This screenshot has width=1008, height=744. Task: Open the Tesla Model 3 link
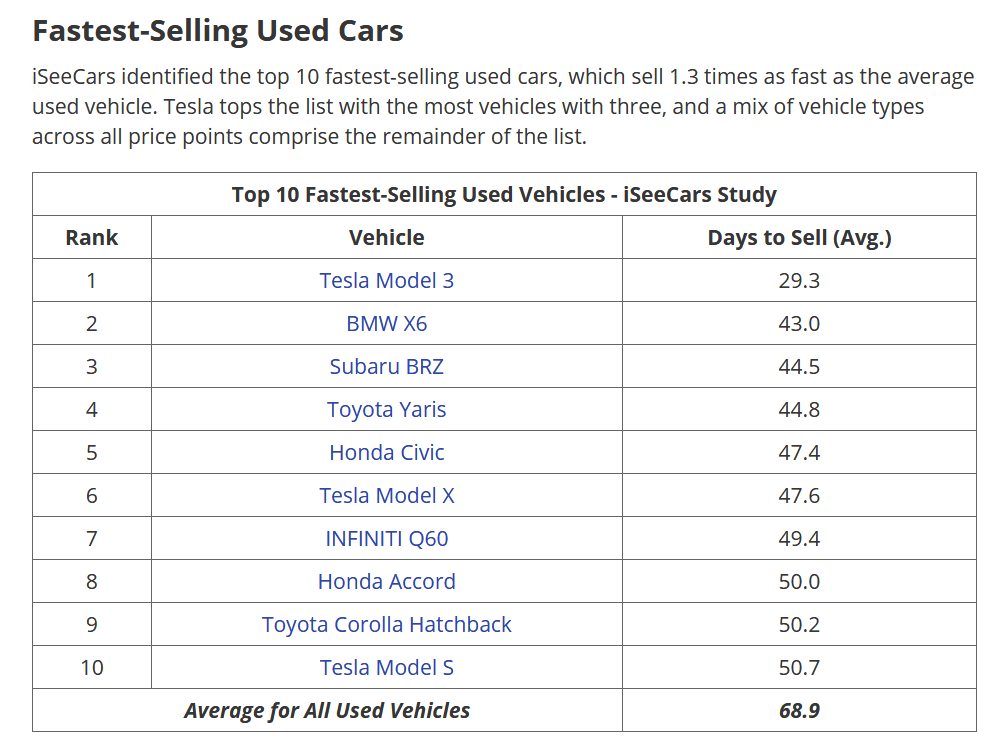[x=386, y=281]
